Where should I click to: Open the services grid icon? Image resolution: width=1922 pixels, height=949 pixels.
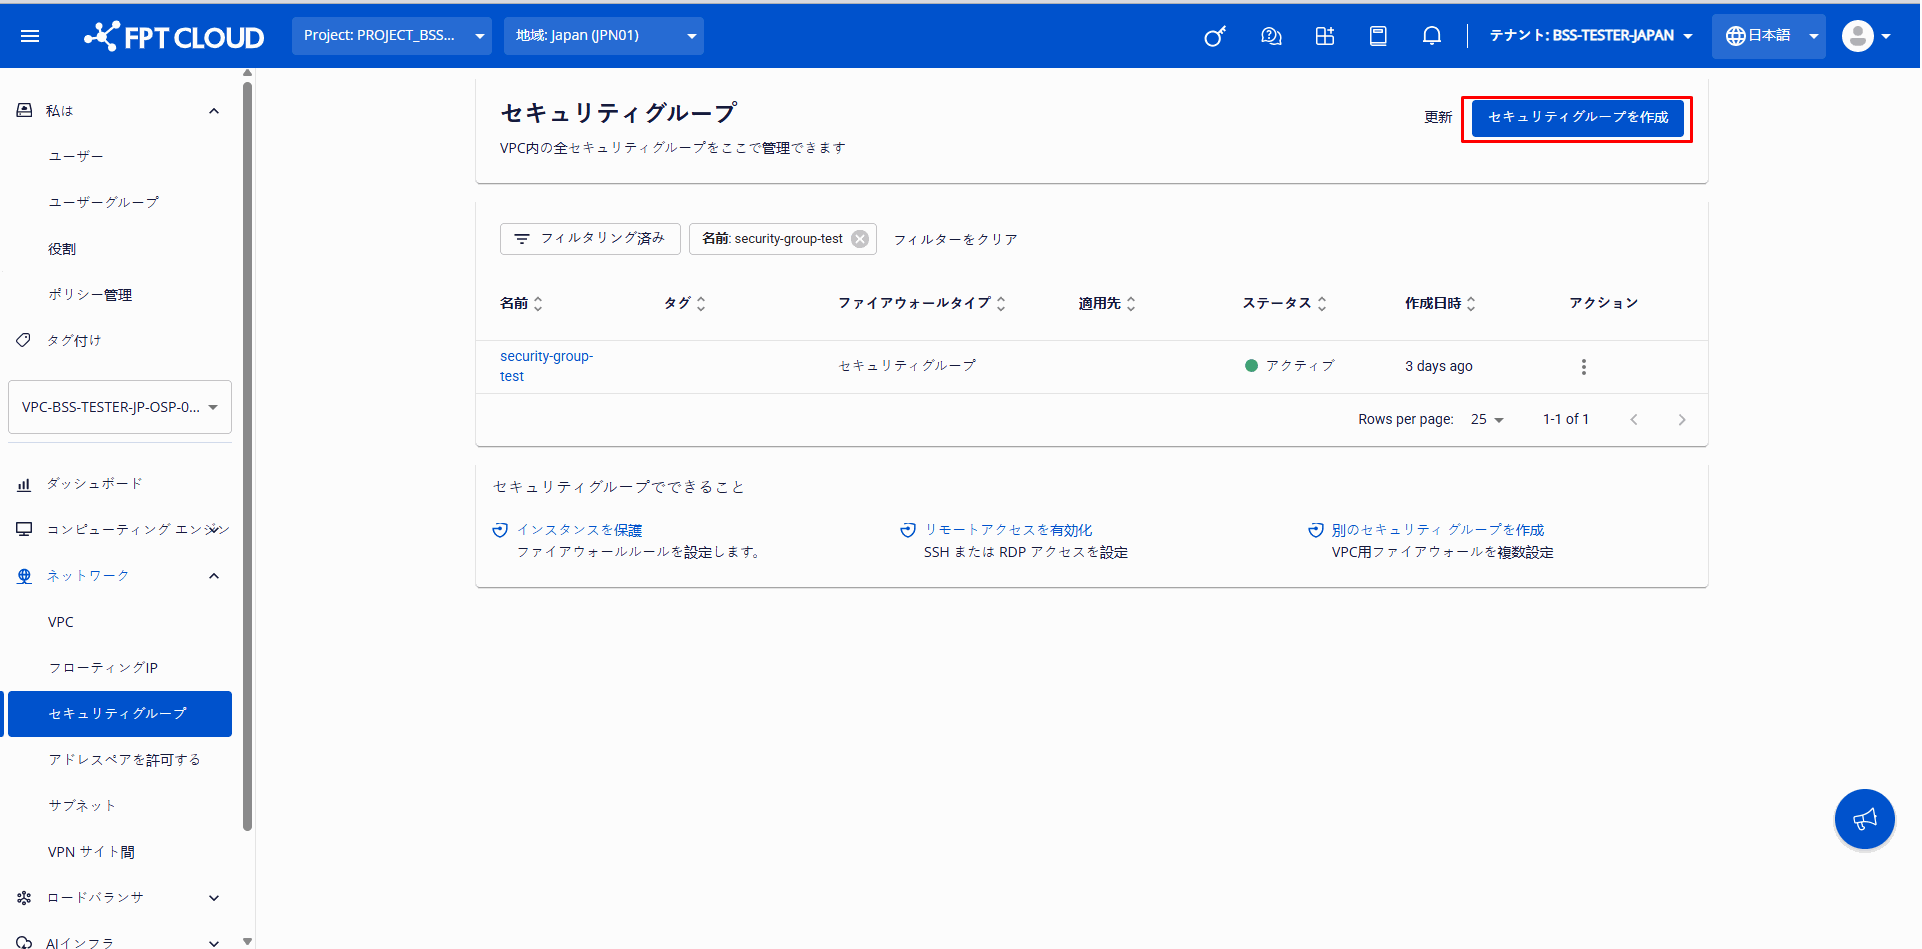point(1325,36)
